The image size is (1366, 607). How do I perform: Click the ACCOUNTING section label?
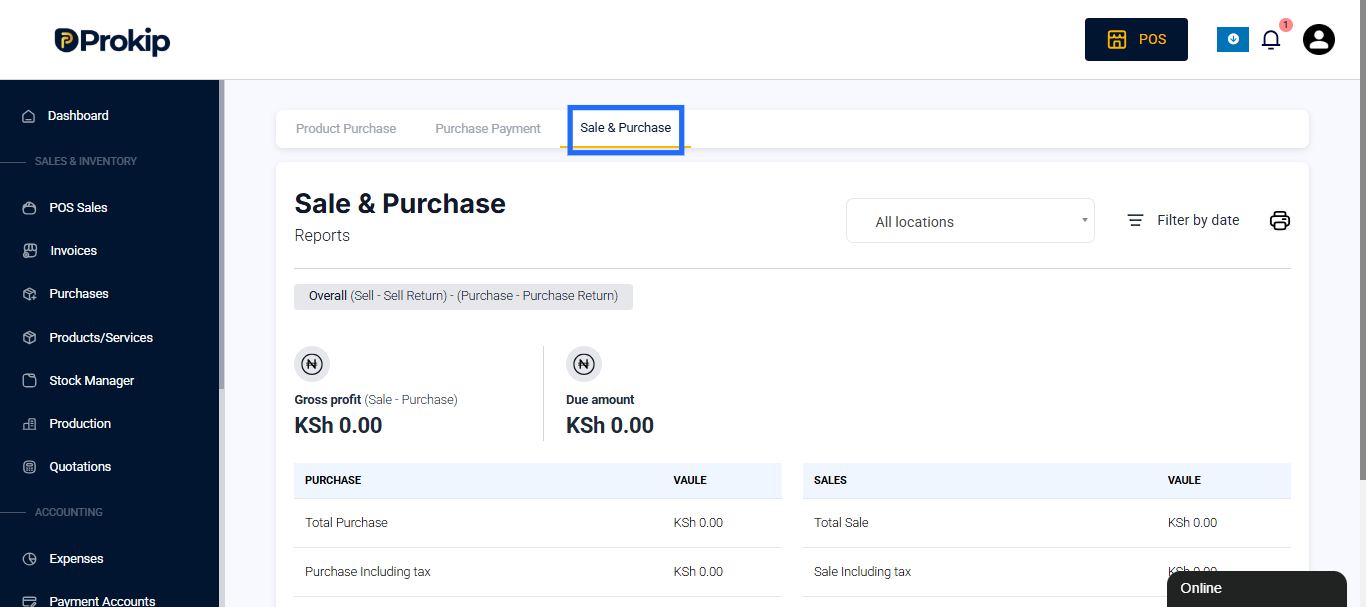[69, 512]
